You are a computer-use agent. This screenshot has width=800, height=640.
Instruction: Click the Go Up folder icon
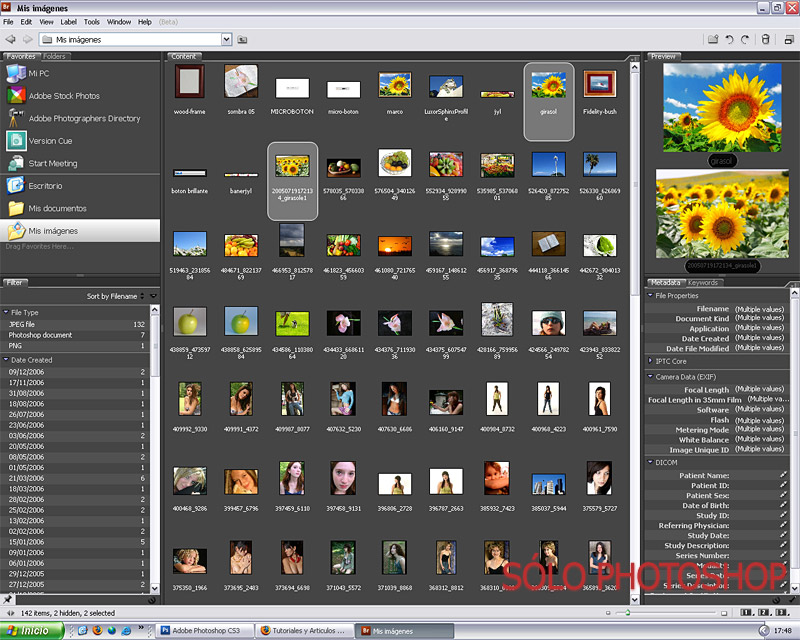pos(241,39)
